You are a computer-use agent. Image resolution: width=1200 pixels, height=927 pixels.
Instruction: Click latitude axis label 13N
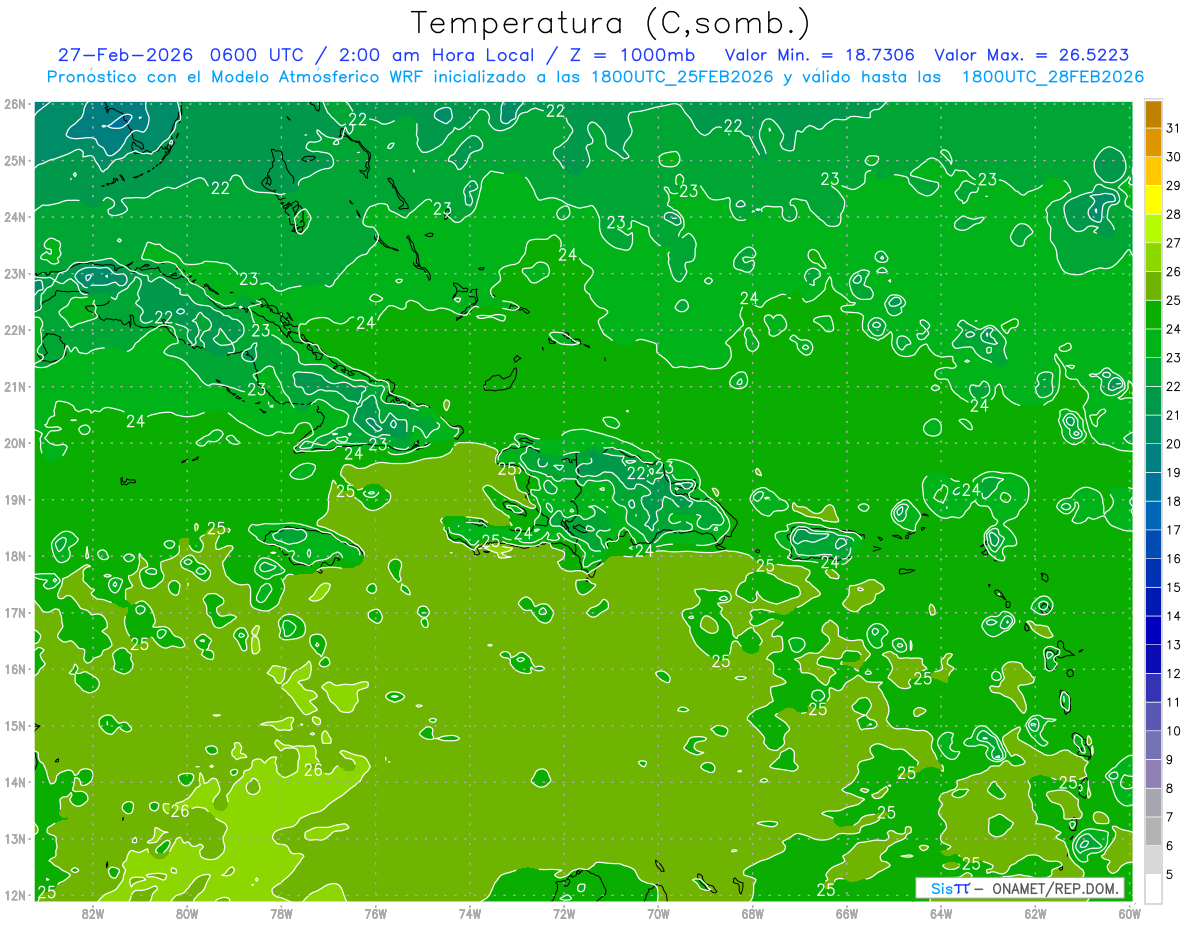click(14, 838)
